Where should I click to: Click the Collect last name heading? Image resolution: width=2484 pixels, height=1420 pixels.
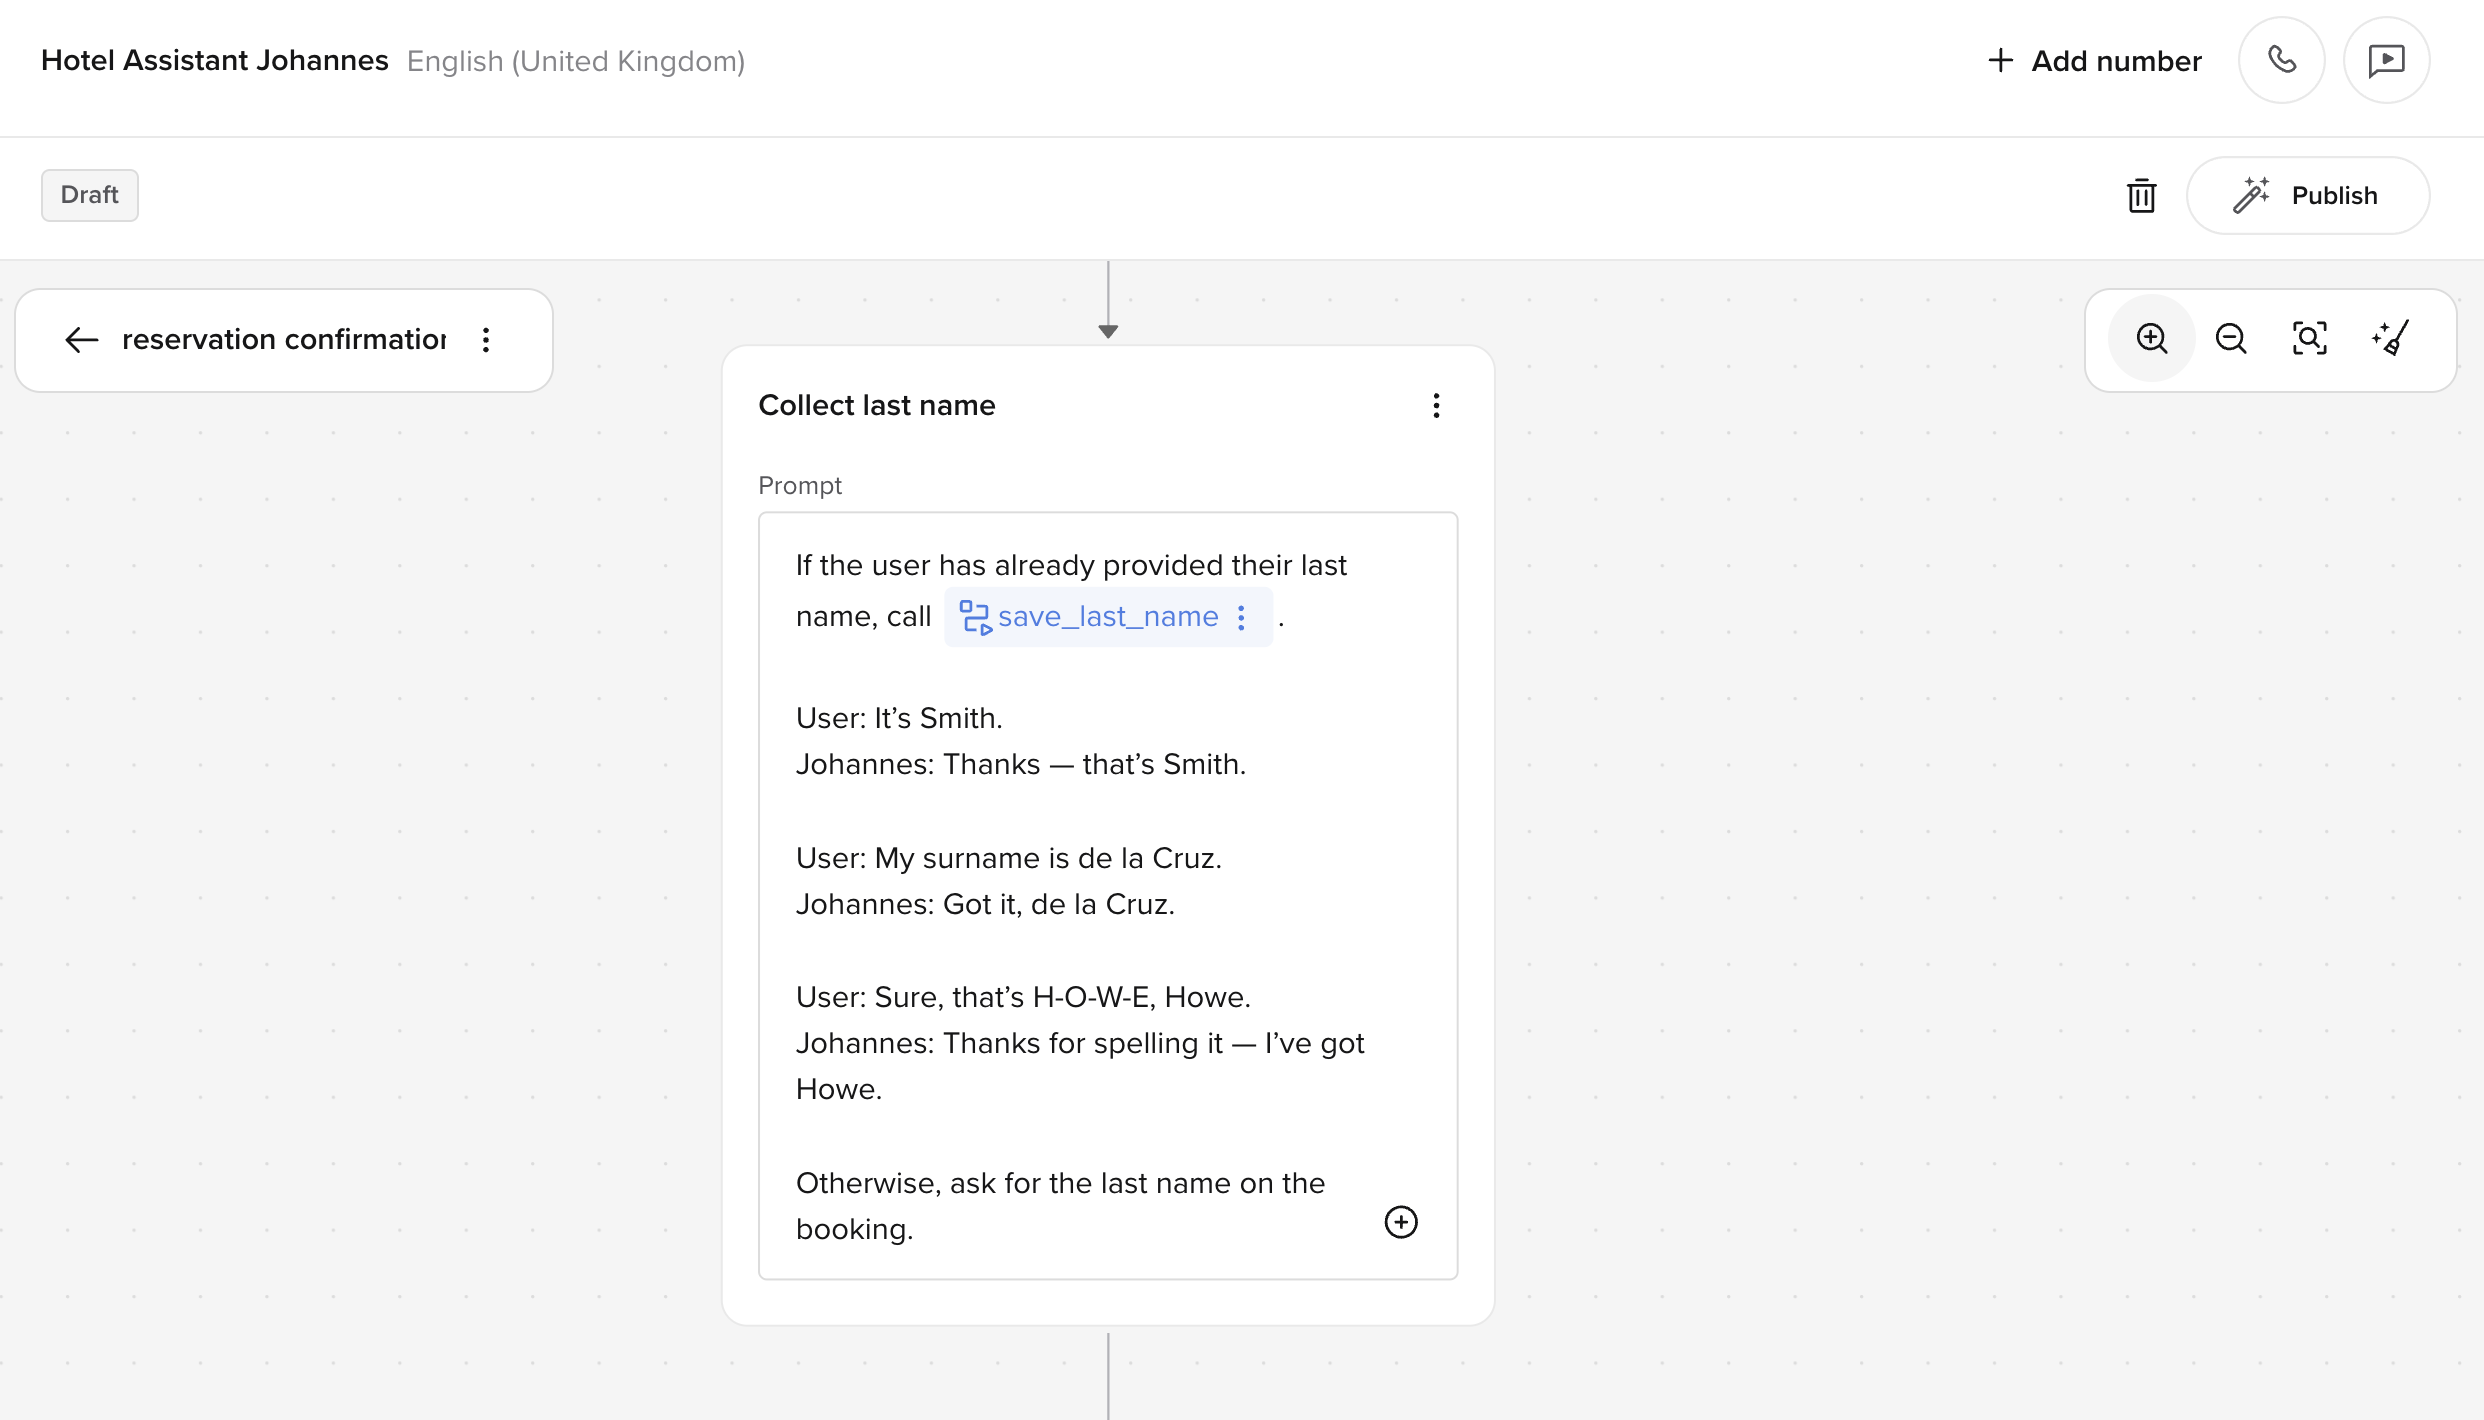877,405
